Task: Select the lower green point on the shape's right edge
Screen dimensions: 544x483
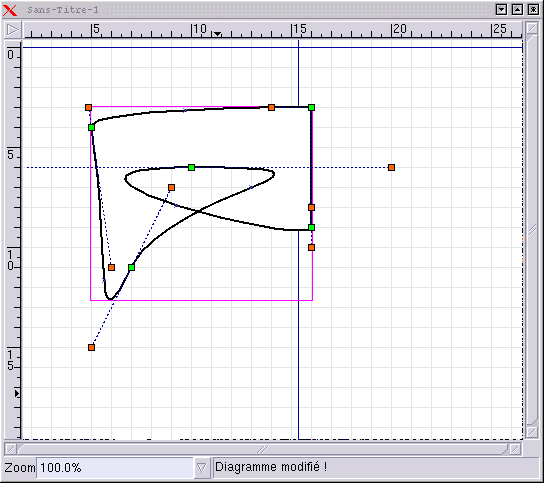Action: (312, 228)
